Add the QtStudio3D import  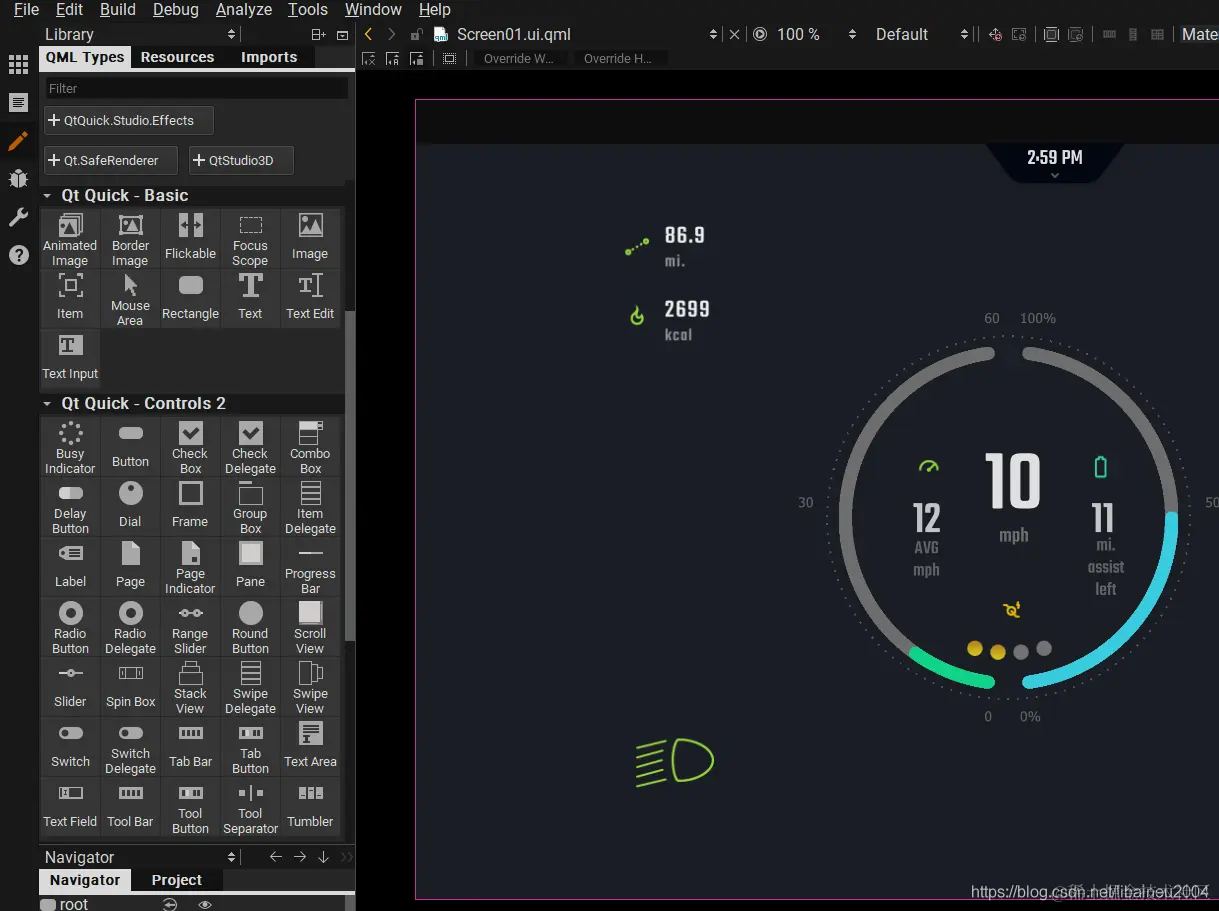coord(241,160)
